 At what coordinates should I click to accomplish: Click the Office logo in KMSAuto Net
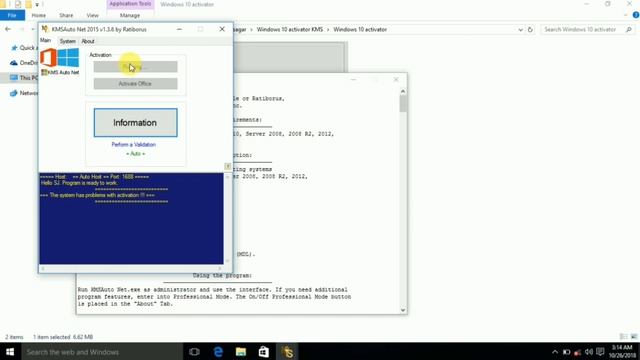tap(48, 58)
